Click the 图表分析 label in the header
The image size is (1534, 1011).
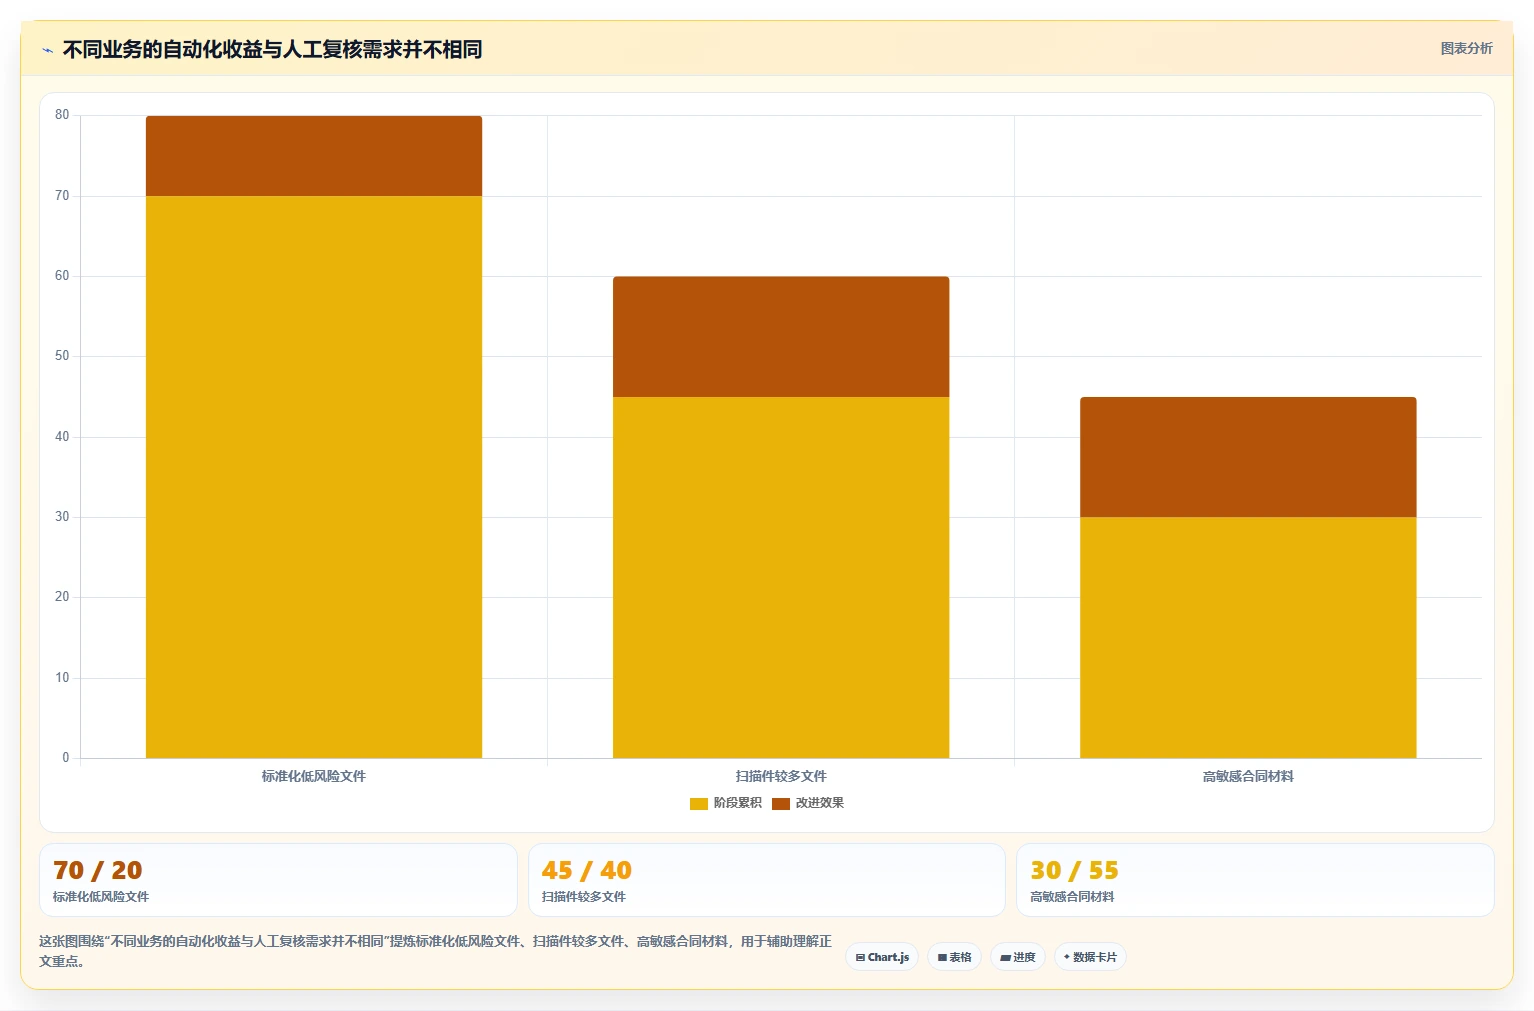click(x=1466, y=48)
